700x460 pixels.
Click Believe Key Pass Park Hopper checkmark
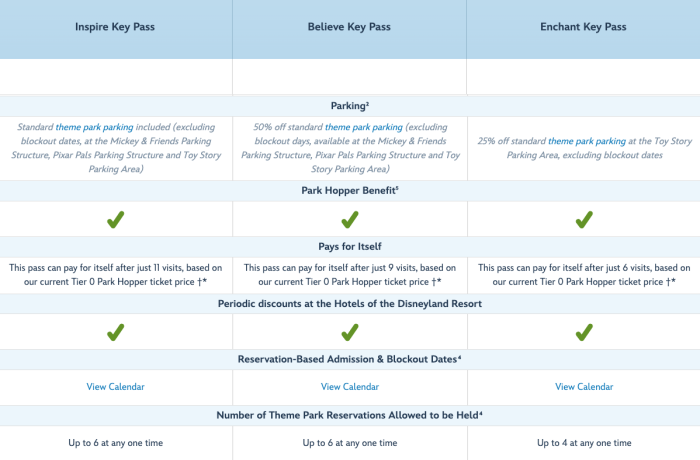pyautogui.click(x=350, y=218)
